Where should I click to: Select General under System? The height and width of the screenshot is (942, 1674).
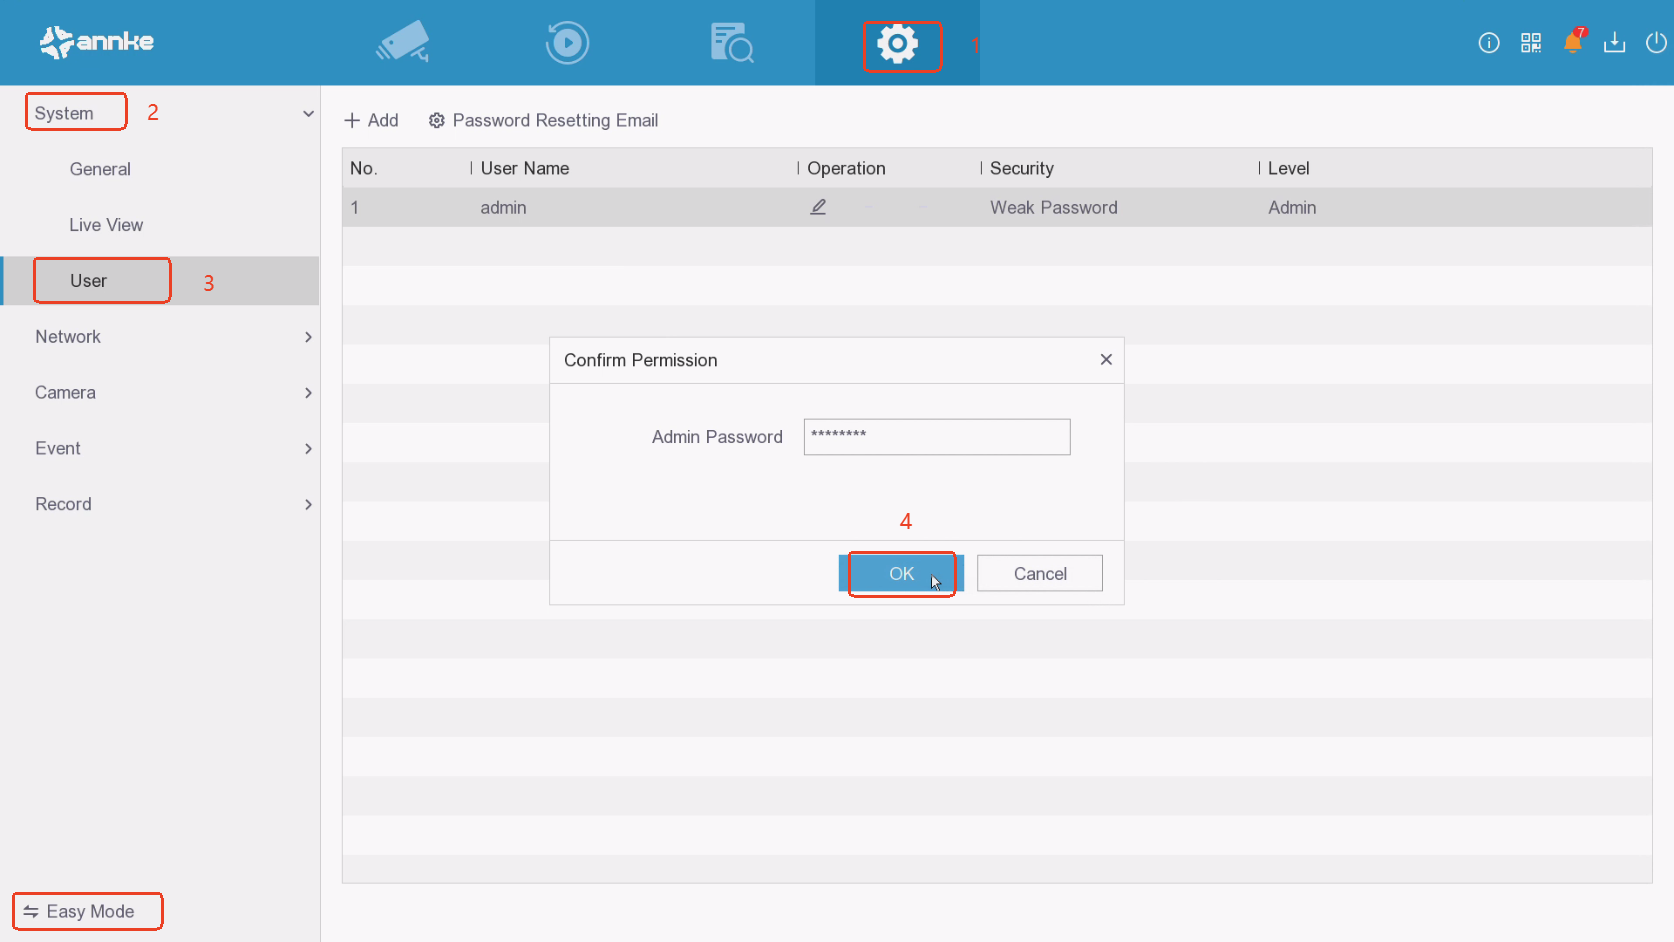(100, 169)
